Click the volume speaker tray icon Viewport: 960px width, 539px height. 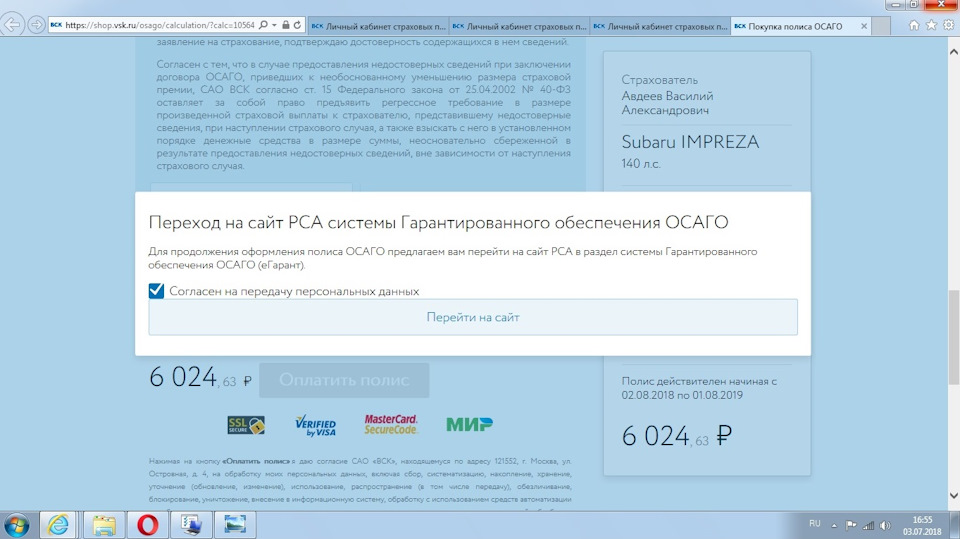[x=885, y=525]
